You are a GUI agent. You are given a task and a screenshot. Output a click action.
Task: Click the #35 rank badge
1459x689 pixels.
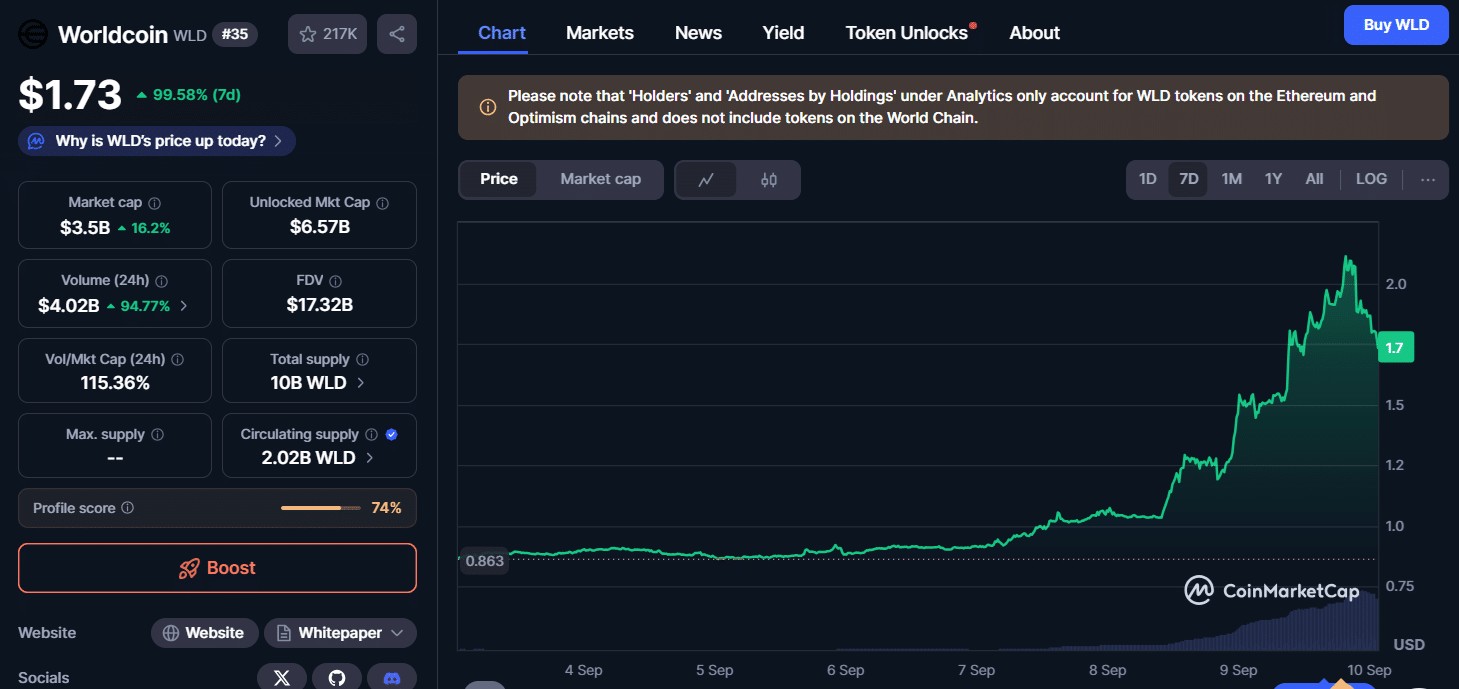pos(235,34)
